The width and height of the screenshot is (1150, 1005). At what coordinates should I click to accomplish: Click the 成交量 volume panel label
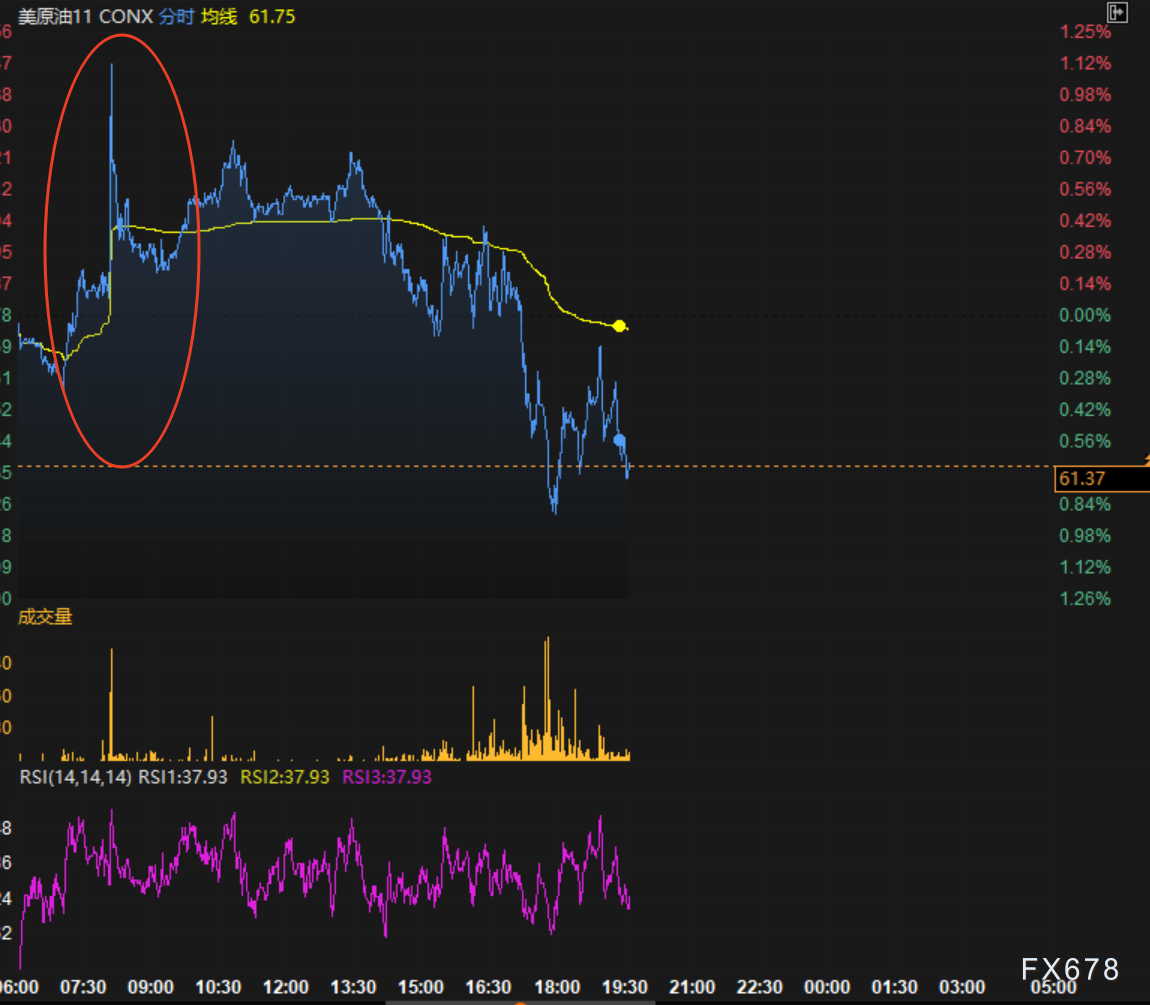46,617
